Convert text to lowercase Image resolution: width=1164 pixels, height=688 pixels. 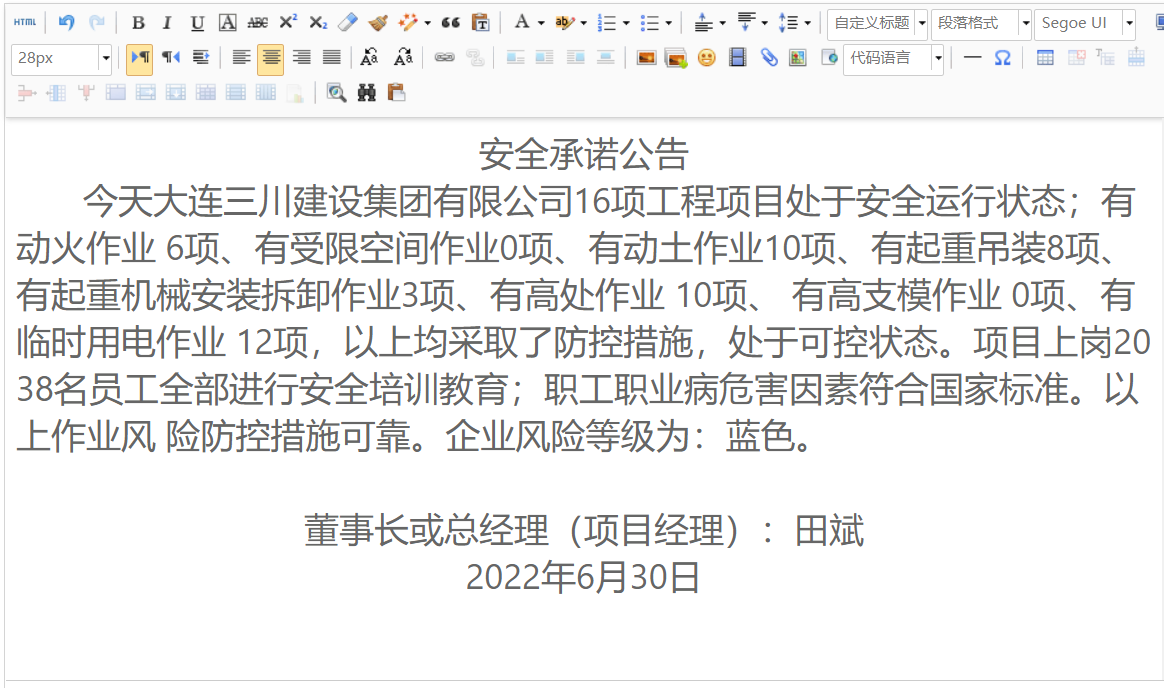[403, 58]
